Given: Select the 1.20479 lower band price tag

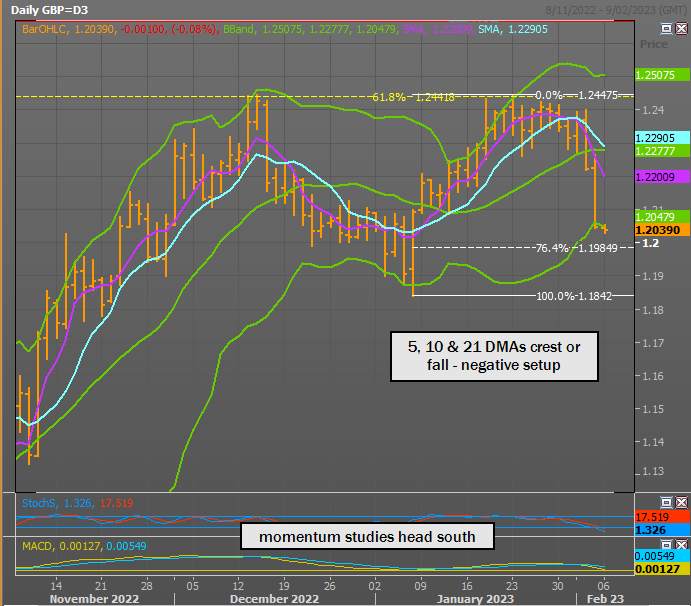Looking at the screenshot, I should pyautogui.click(x=662, y=216).
